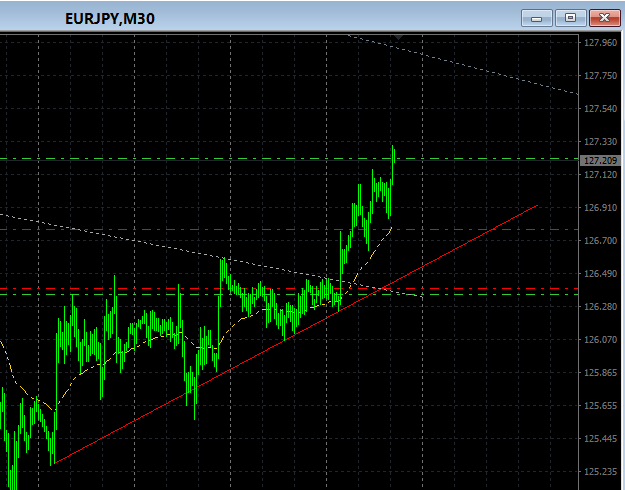Select the current price label 127.209

click(x=601, y=161)
